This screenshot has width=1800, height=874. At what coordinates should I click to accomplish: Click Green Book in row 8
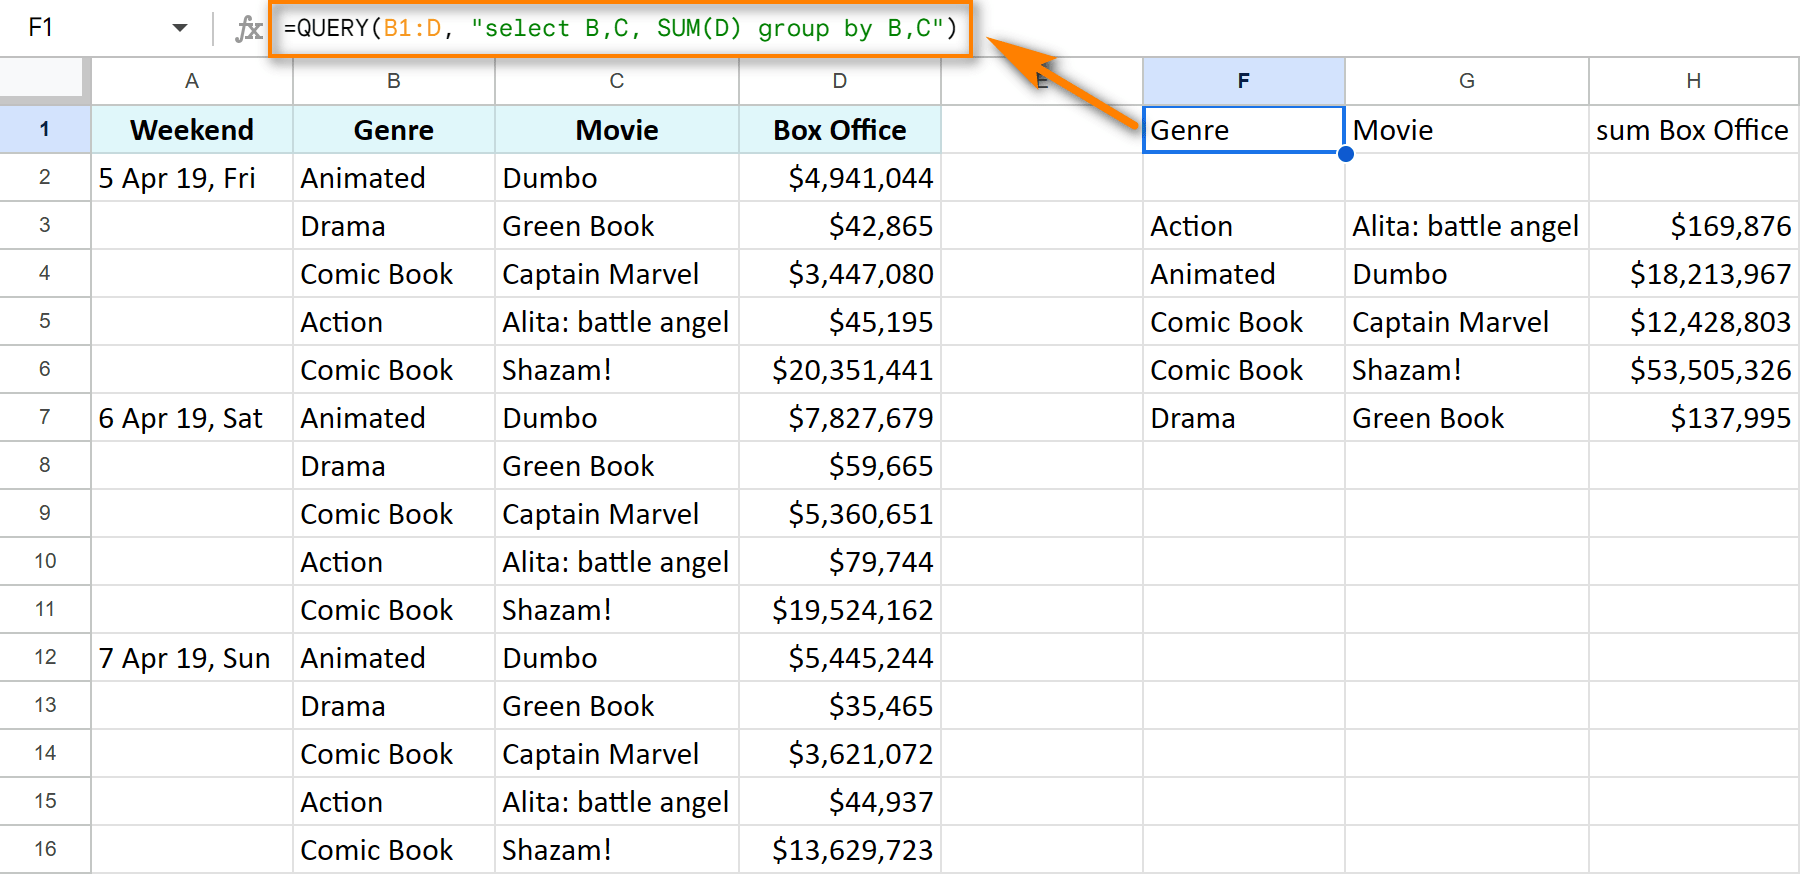617,466
